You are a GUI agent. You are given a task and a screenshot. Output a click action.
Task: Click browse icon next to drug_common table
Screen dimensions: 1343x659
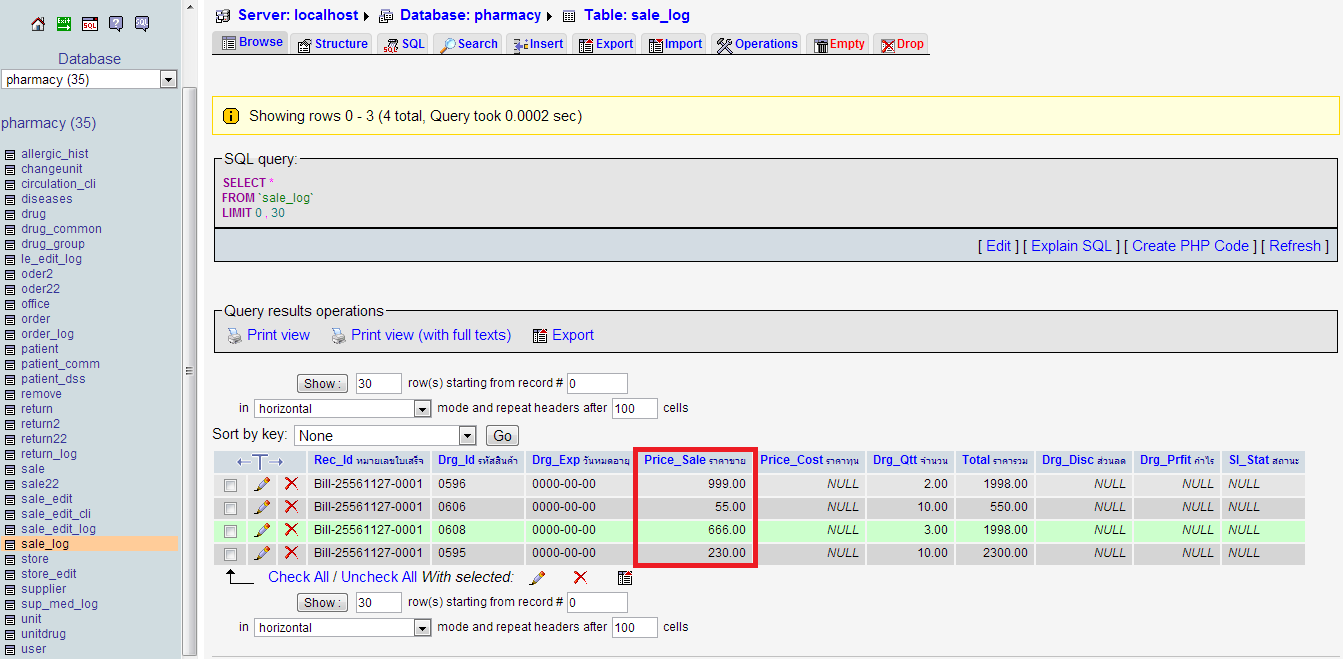click(10, 229)
